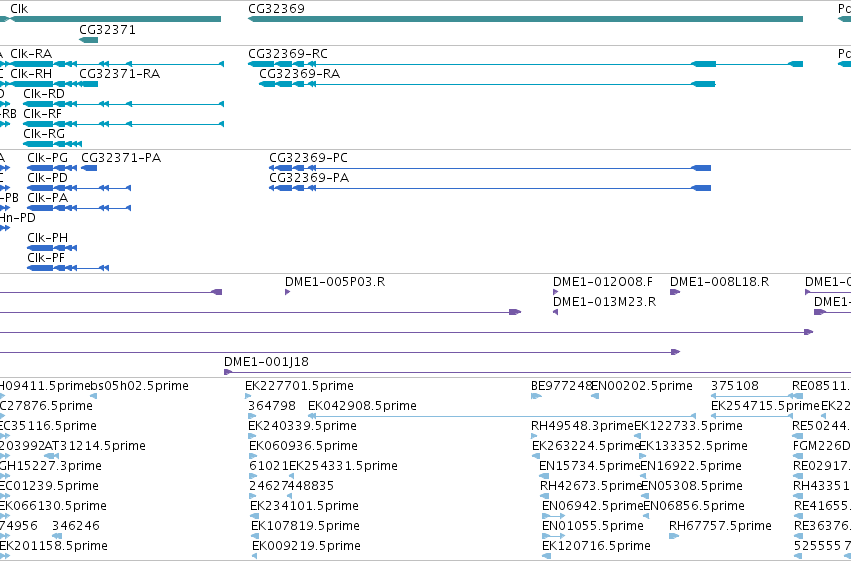Click EST label EN15734.5prime
851x561 pixels.
590,466
